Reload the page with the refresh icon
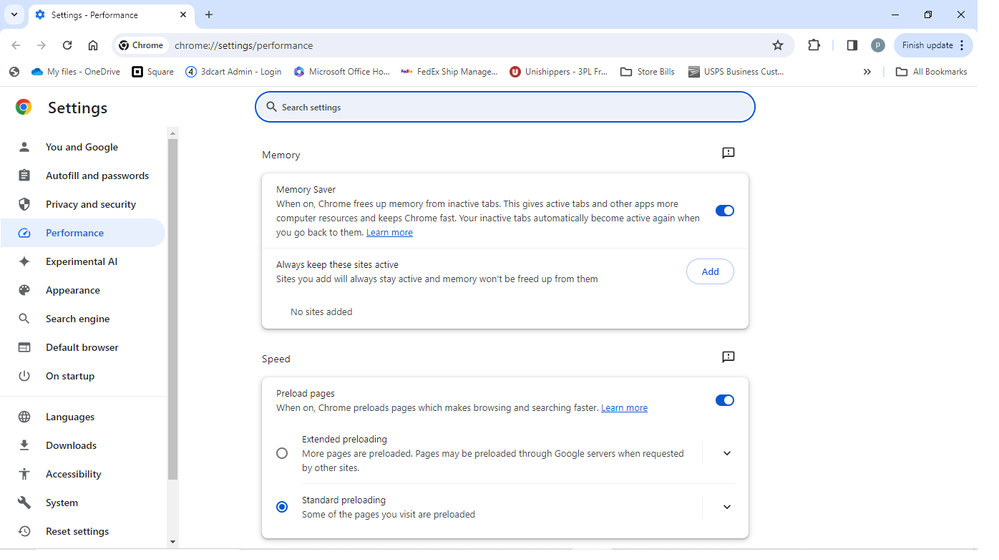999x560 pixels. coord(67,45)
